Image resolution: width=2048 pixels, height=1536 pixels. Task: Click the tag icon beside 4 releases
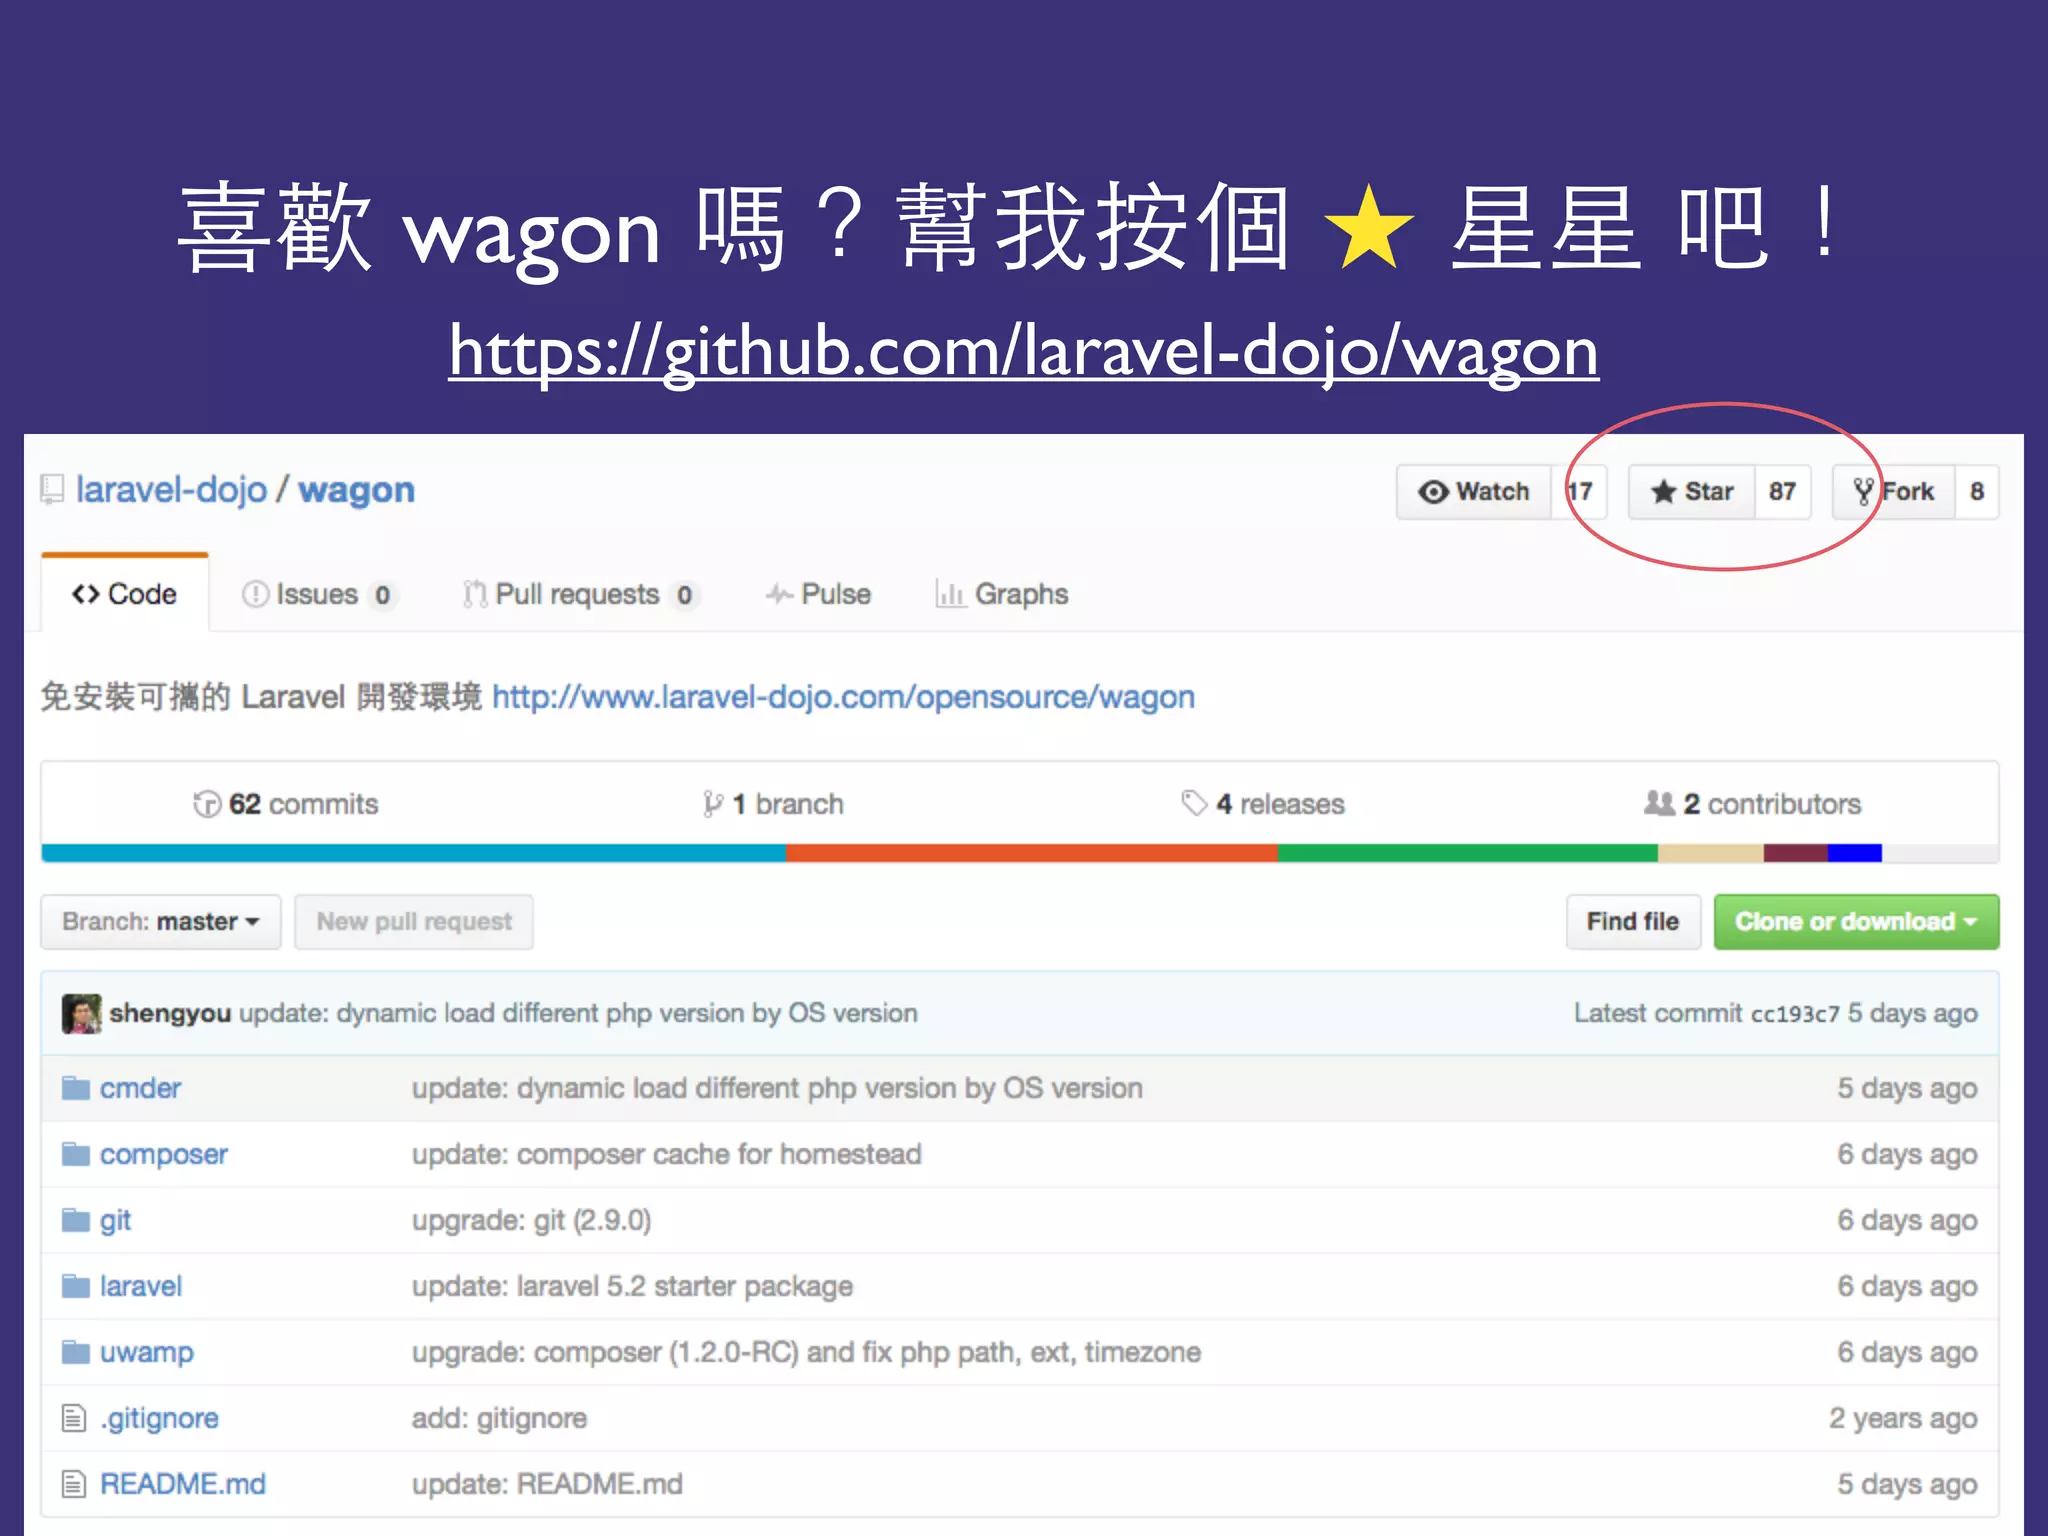click(1194, 803)
